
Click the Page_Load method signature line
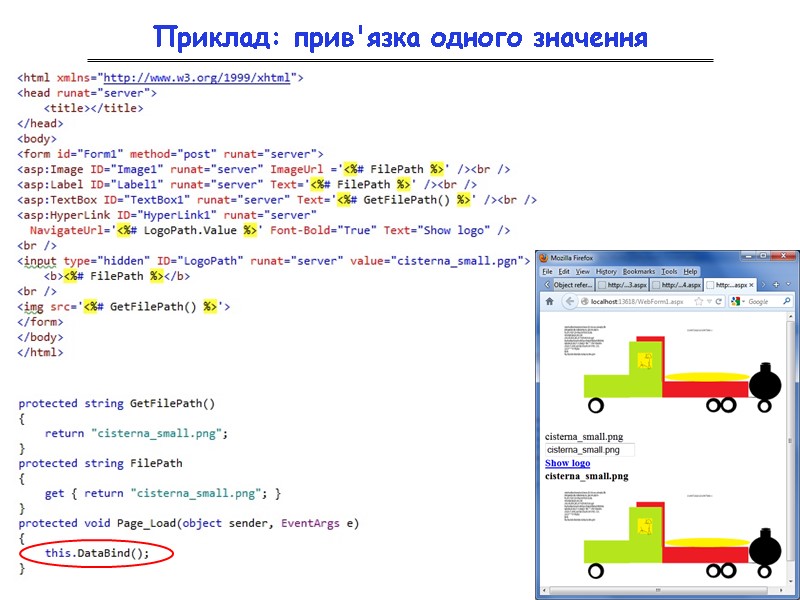(189, 523)
